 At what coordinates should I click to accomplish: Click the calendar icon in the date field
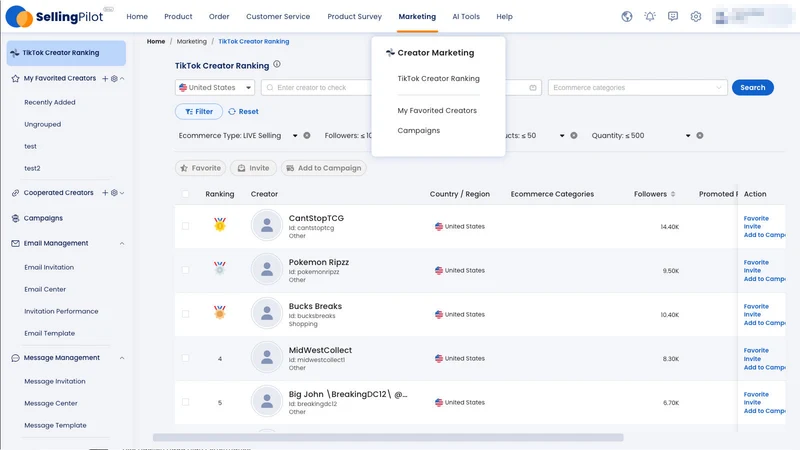coord(533,88)
